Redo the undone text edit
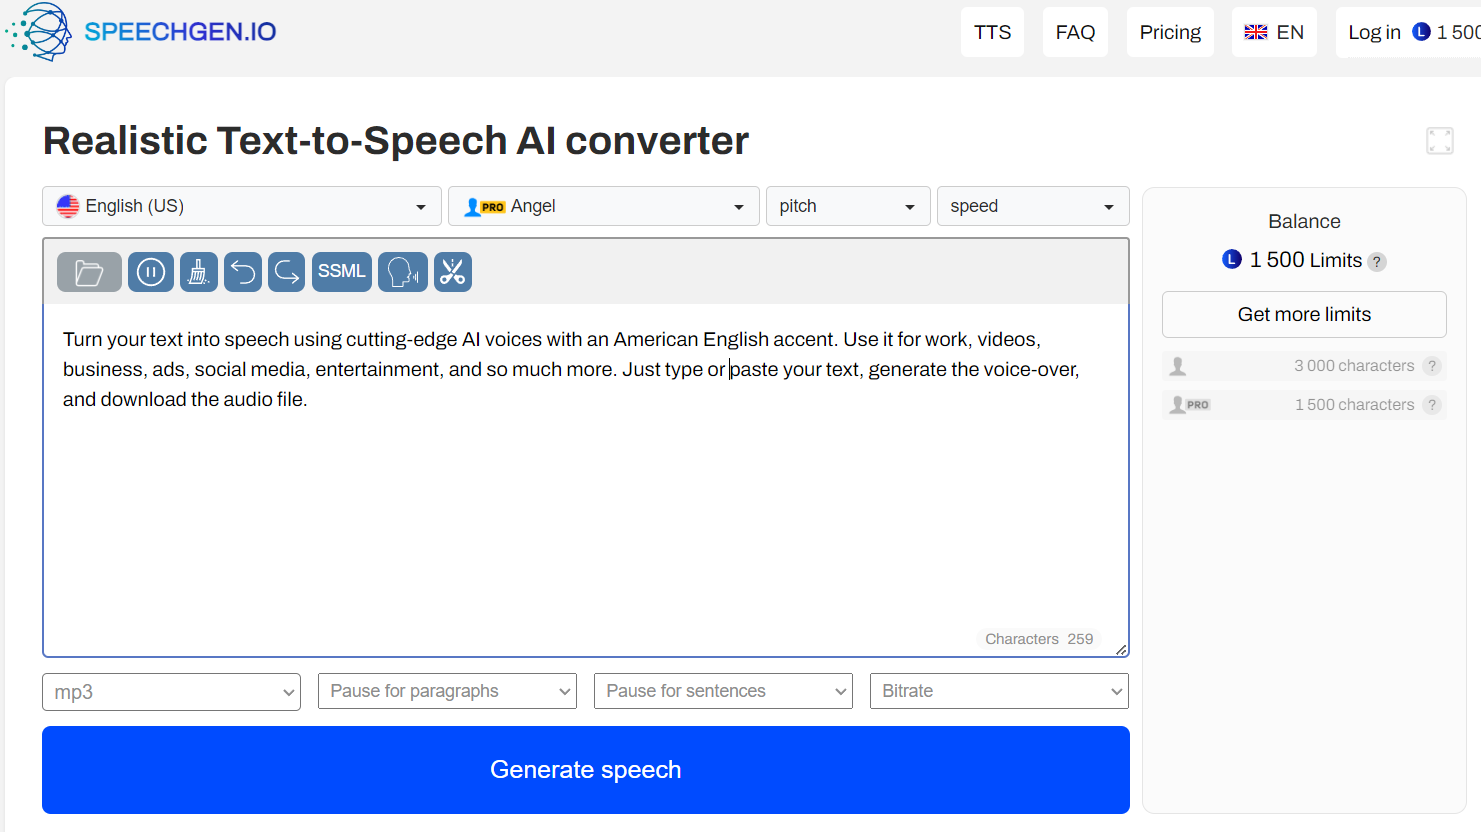1481x832 pixels. [x=286, y=271]
